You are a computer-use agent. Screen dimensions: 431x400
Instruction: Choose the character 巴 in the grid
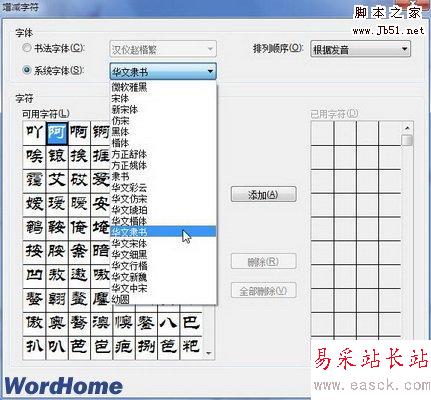(x=191, y=323)
